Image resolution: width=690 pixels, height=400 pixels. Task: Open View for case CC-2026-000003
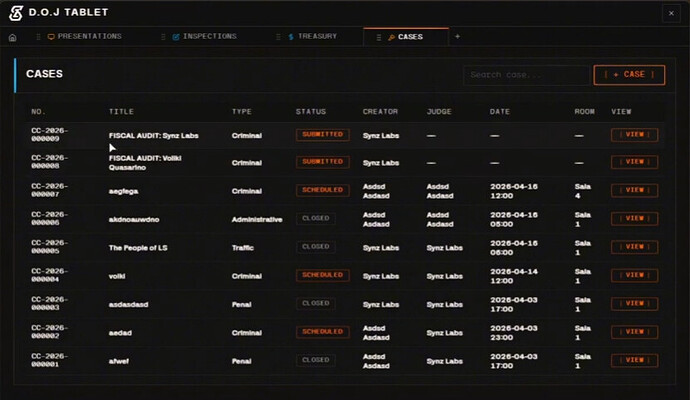pos(635,304)
